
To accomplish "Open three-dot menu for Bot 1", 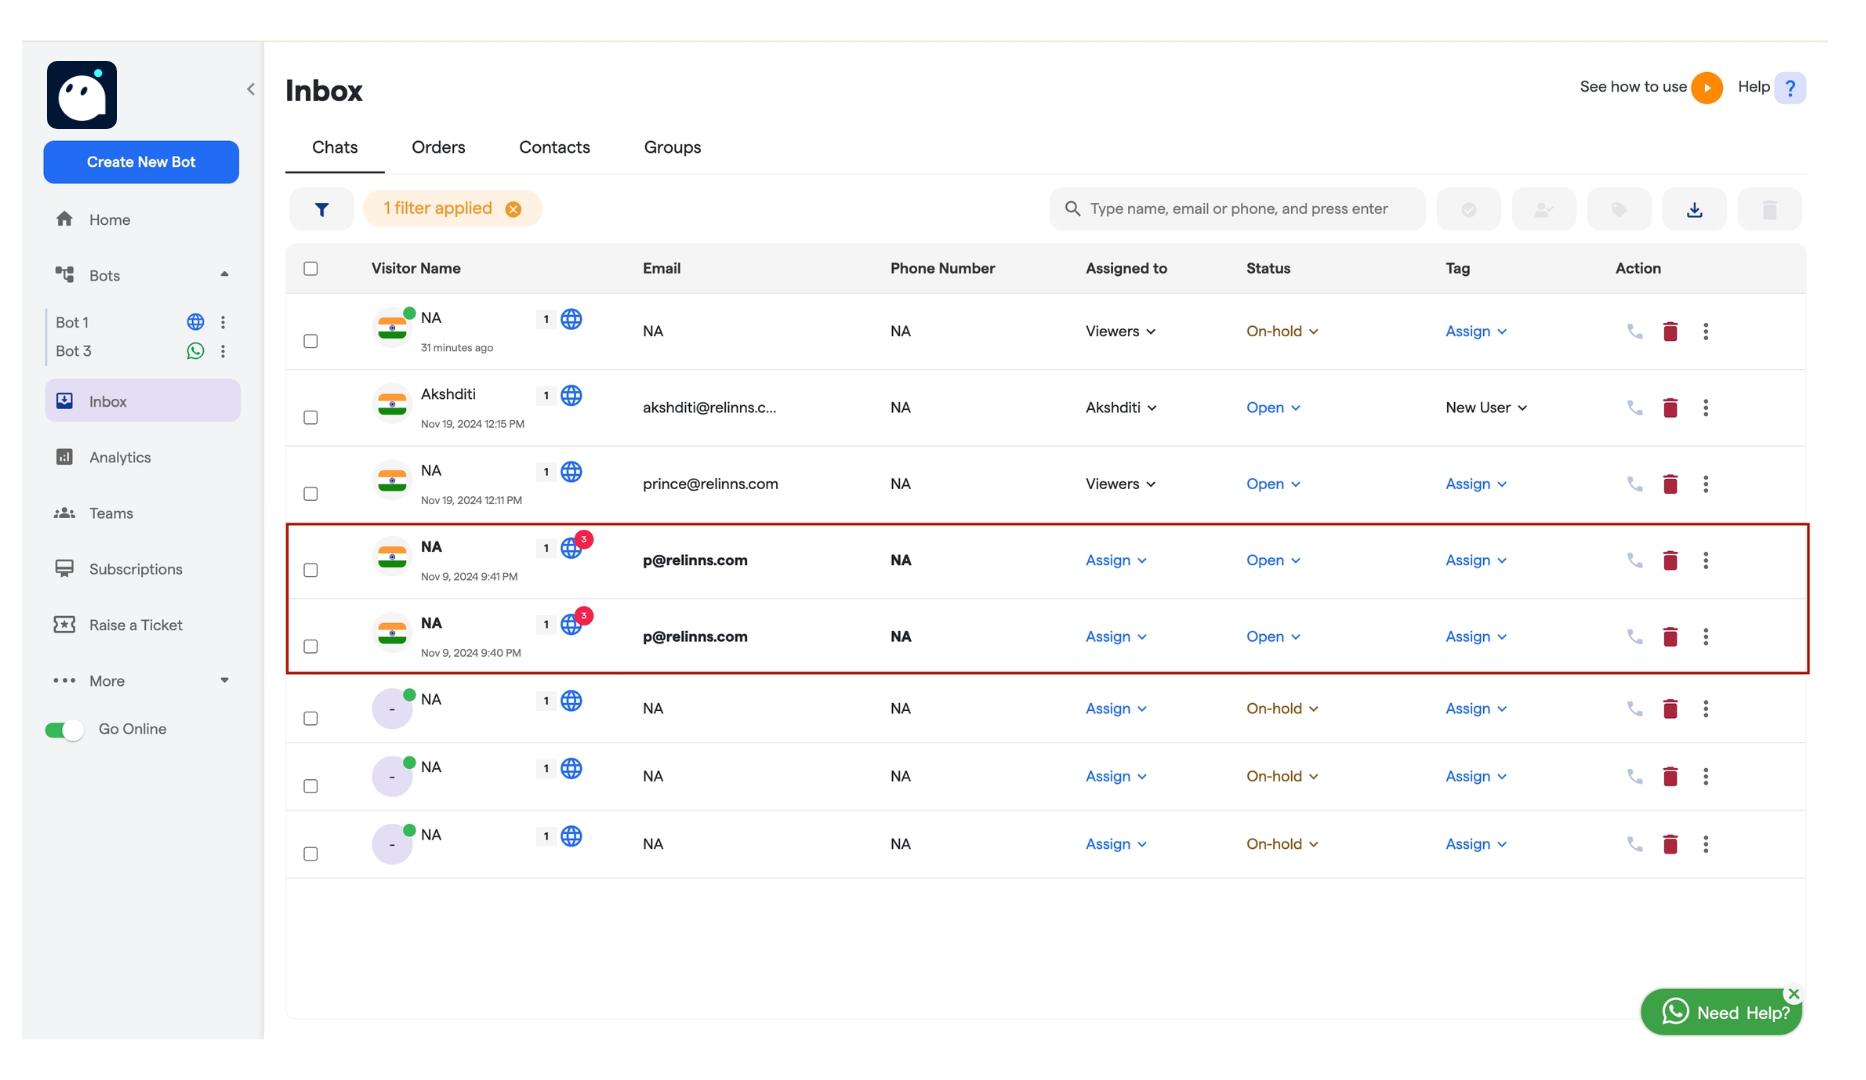I will [223, 322].
